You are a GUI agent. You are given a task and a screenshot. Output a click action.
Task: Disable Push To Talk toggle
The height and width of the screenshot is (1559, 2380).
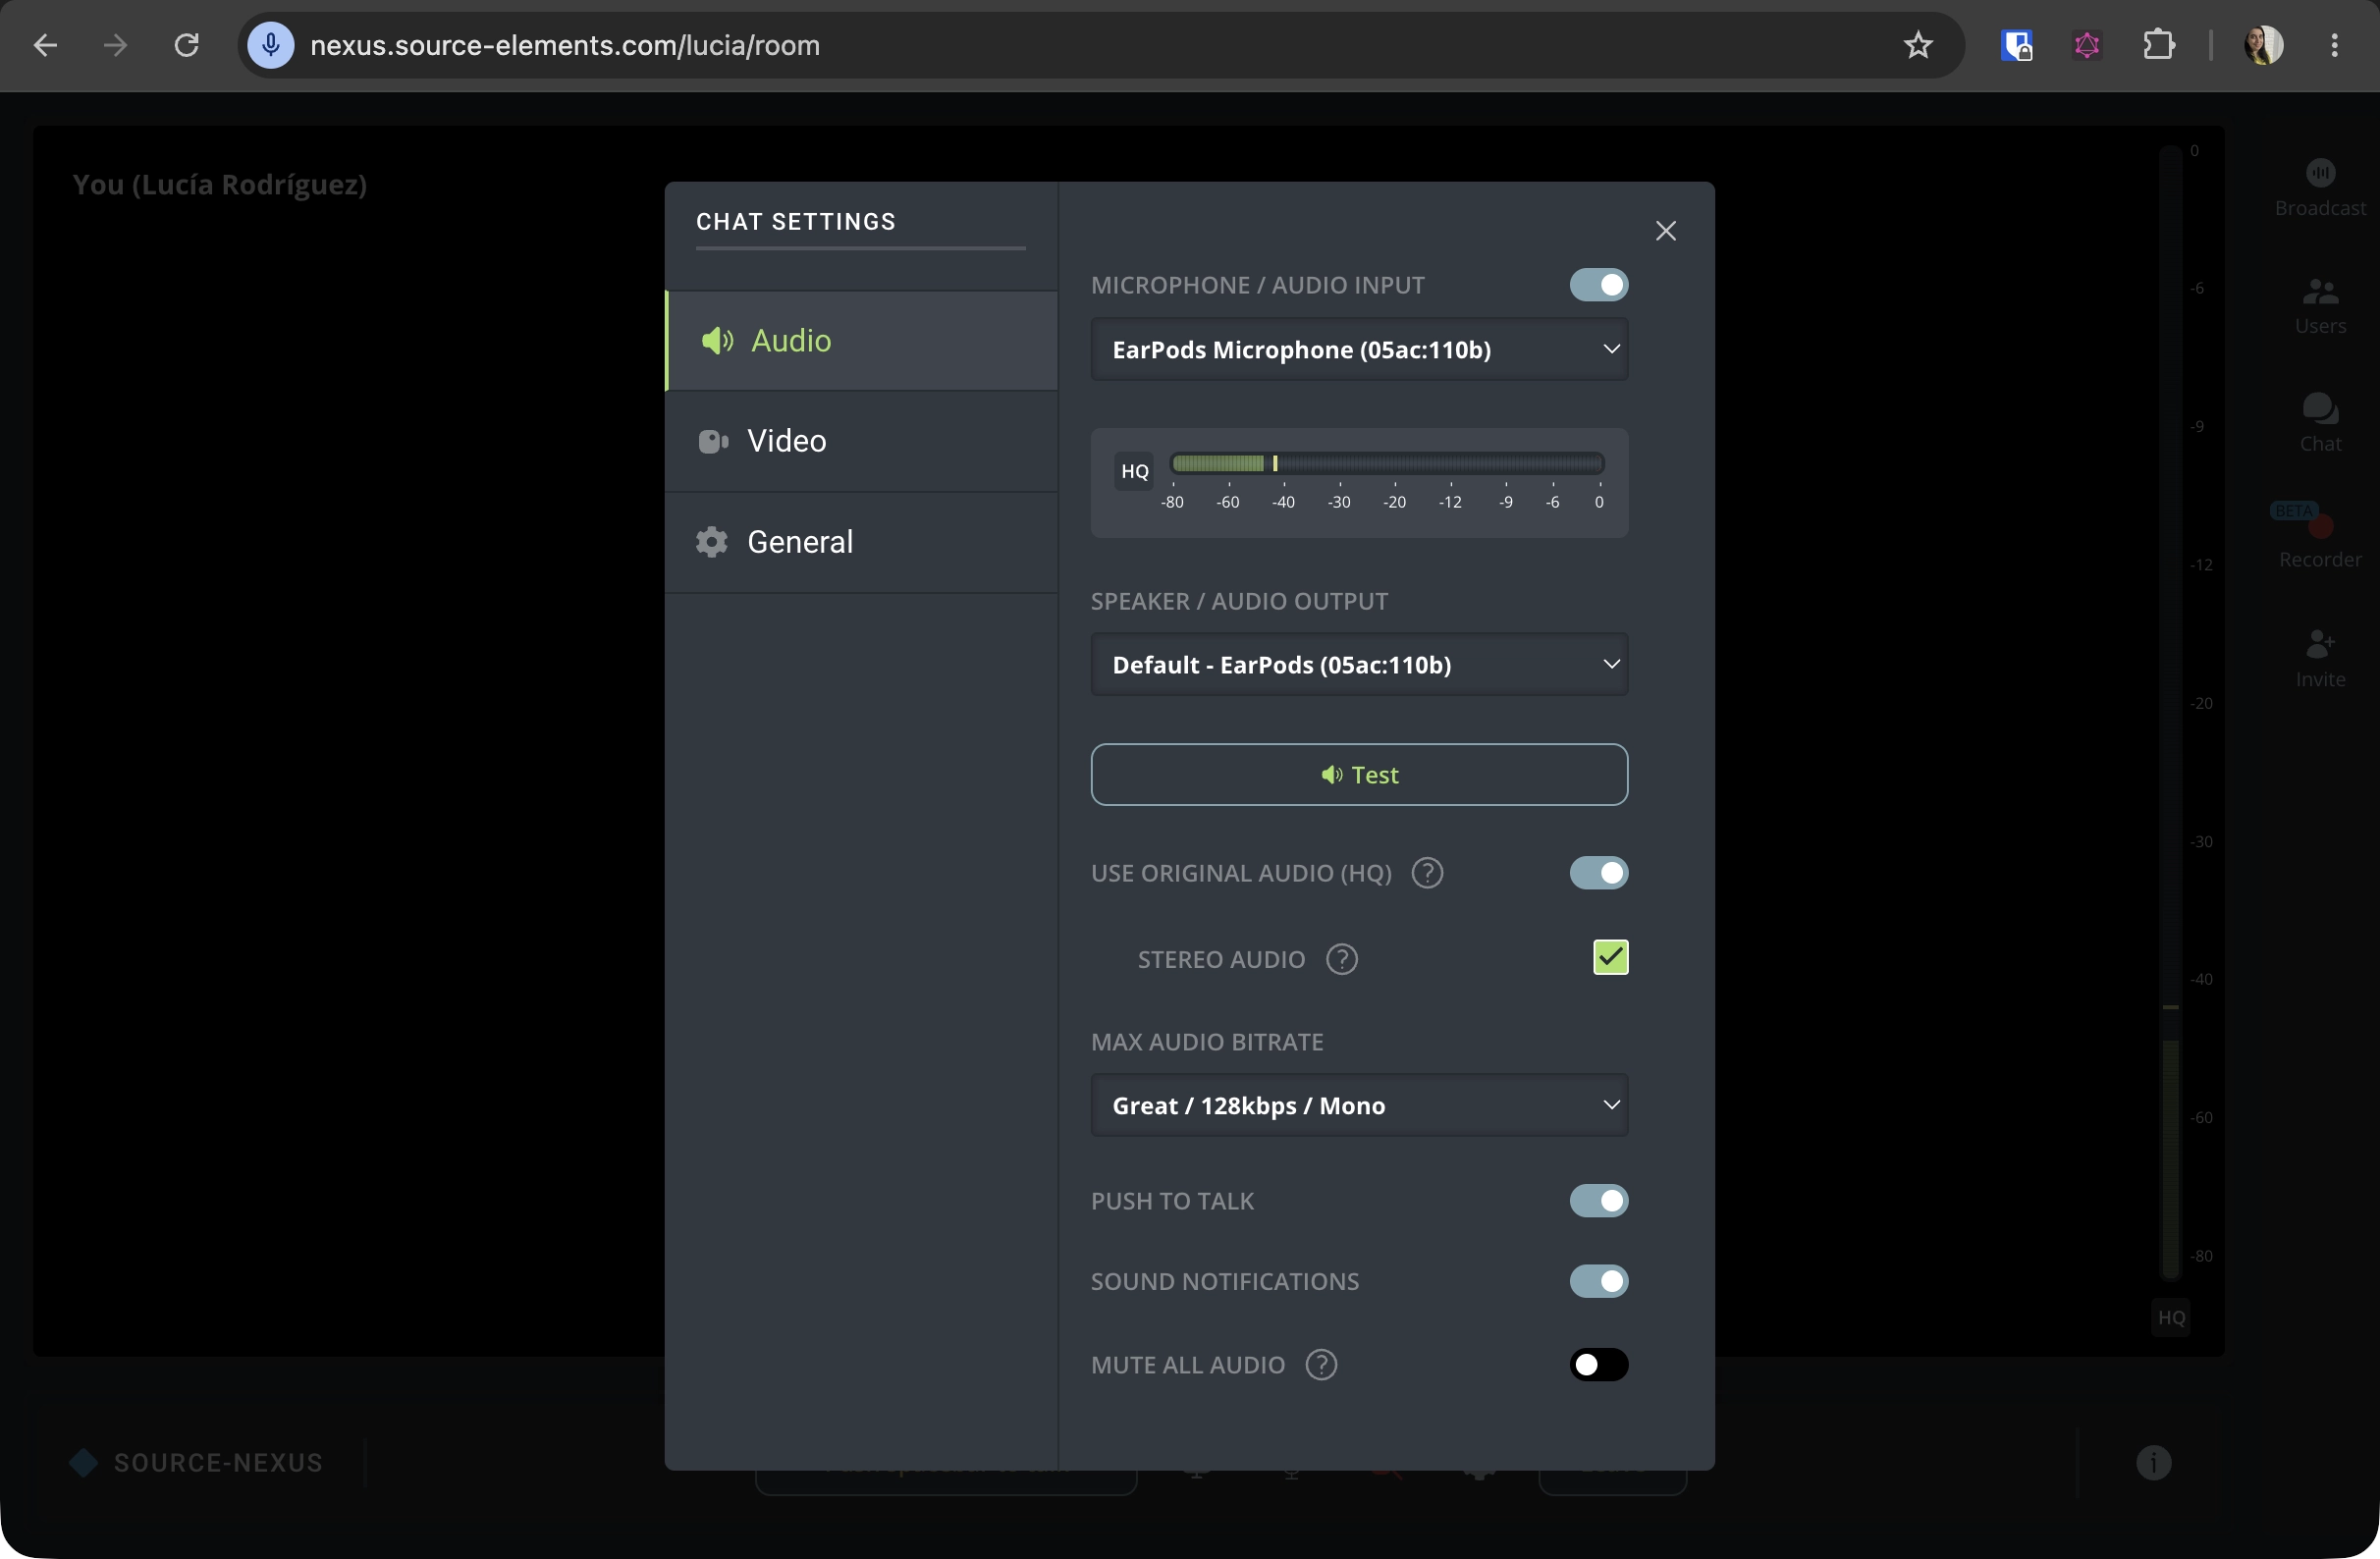(1598, 1200)
